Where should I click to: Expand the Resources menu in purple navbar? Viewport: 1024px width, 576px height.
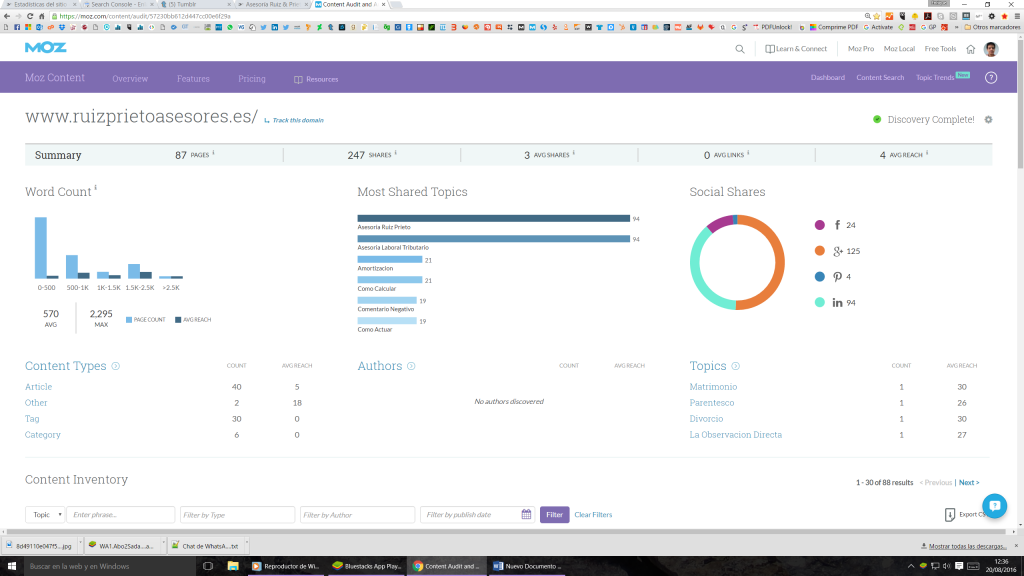(x=316, y=79)
